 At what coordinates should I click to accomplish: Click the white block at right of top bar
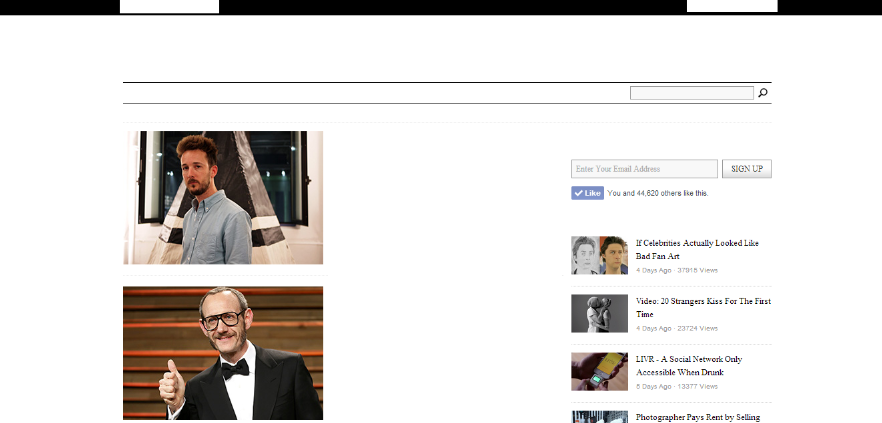(731, 6)
